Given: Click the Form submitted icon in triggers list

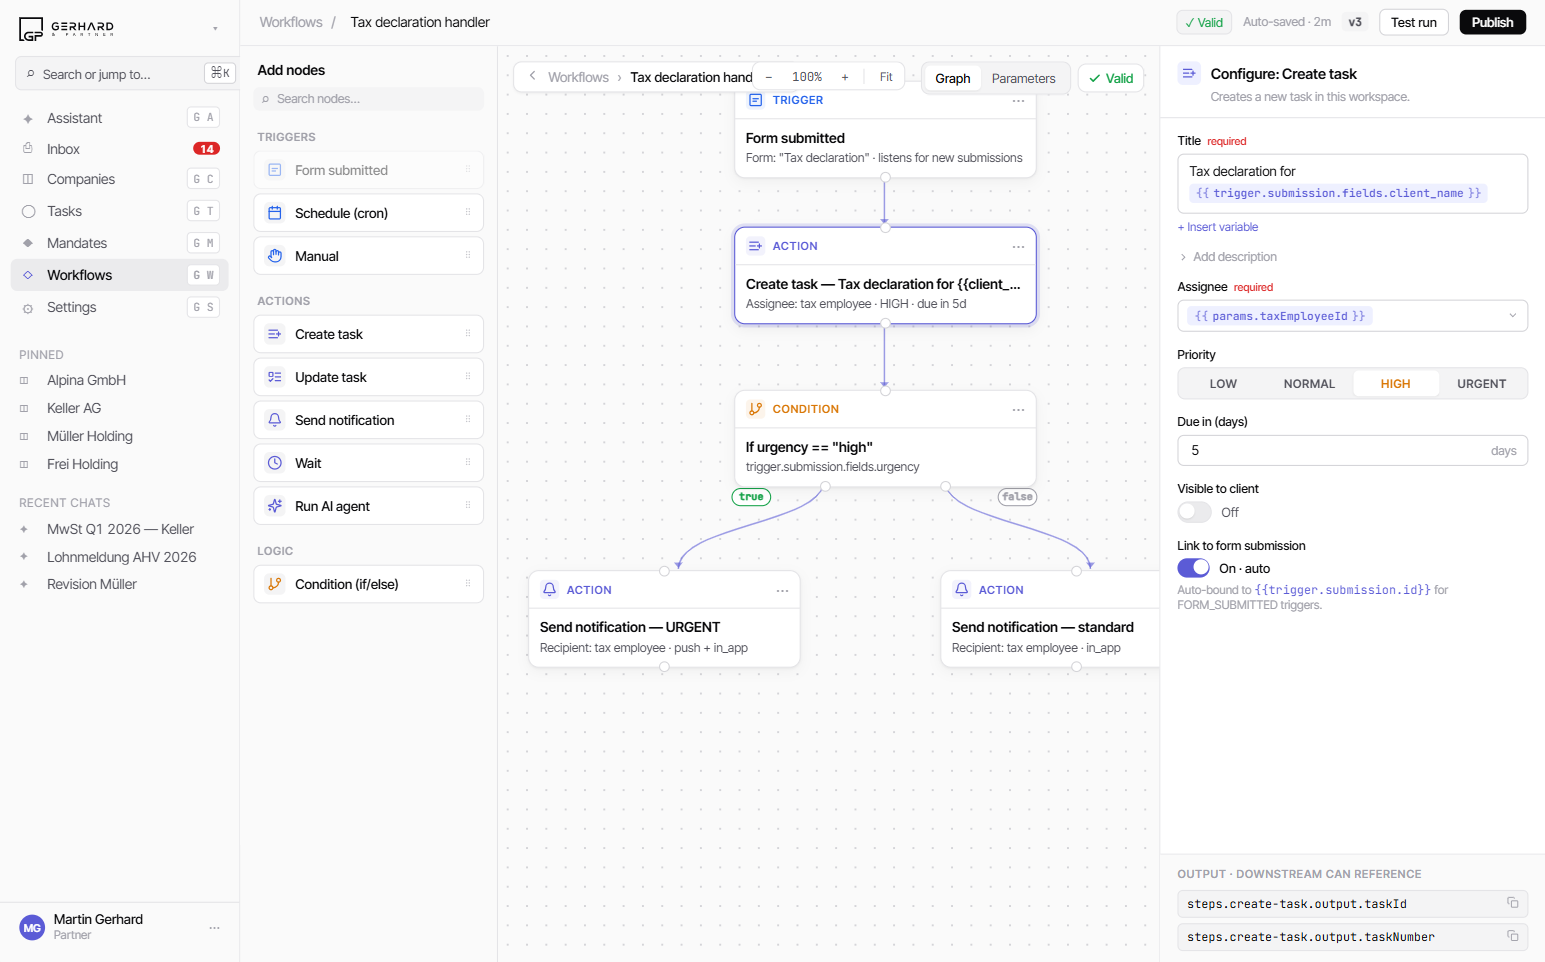Looking at the screenshot, I should pos(275,170).
